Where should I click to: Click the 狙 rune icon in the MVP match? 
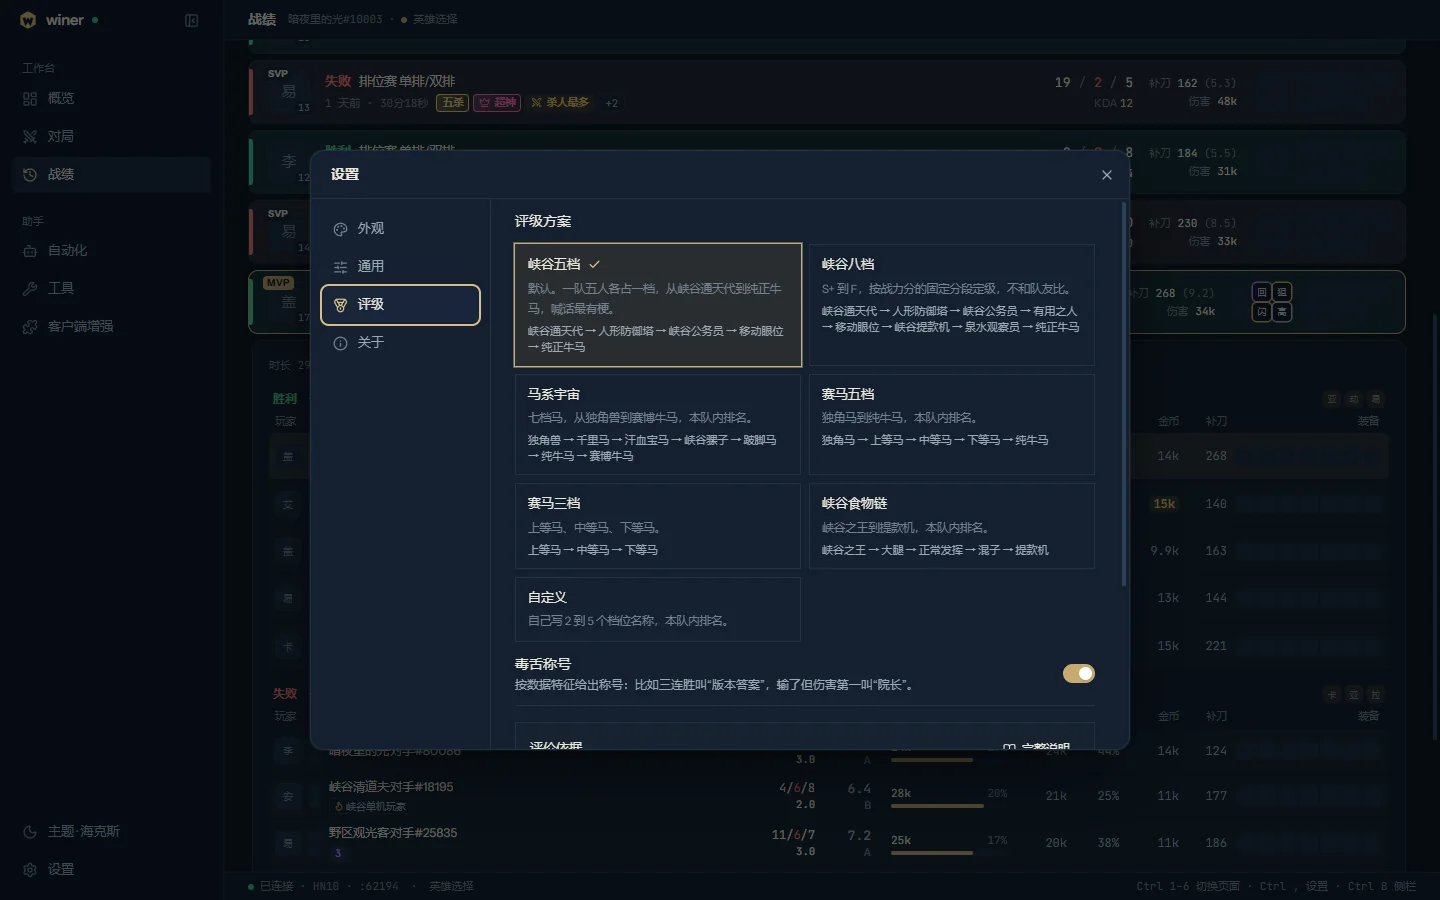[x=1282, y=292]
